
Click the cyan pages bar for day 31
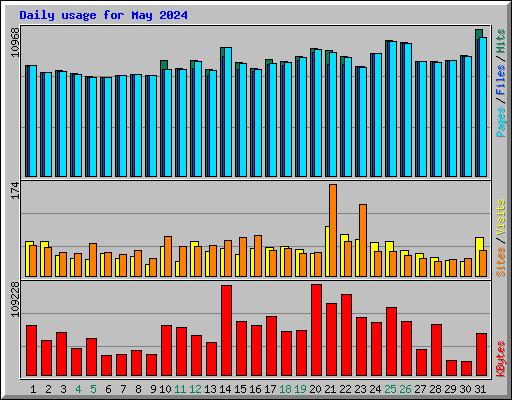click(483, 107)
